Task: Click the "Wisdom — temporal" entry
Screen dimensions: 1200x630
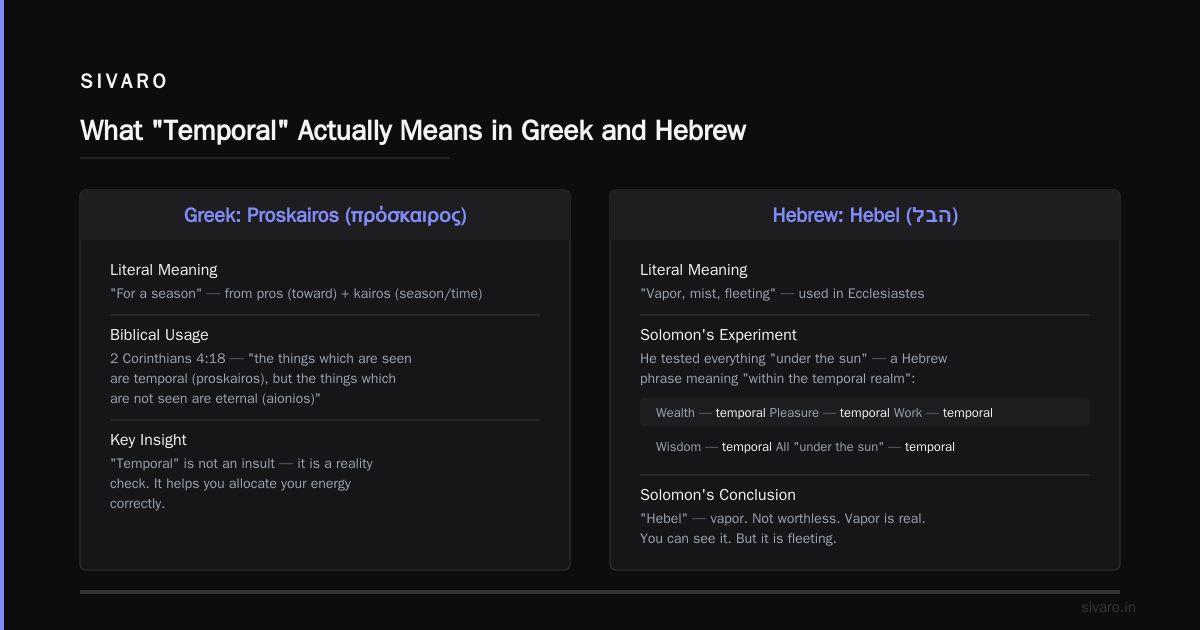Action: pos(714,447)
